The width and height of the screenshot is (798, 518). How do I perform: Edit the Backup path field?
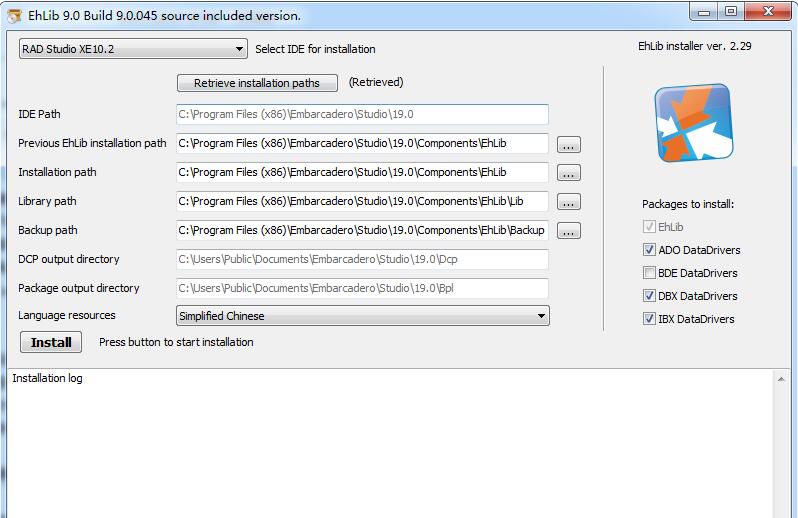pyautogui.click(x=362, y=230)
